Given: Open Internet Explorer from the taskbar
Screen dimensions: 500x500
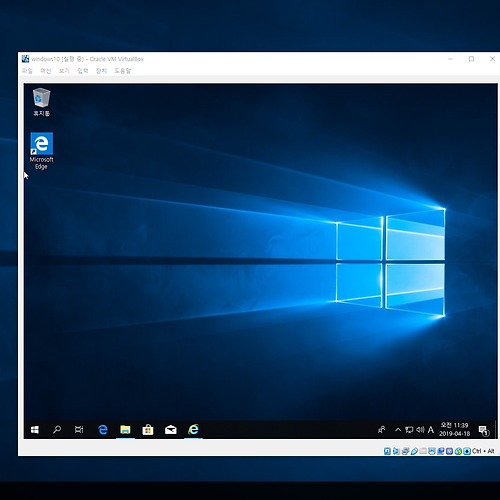Looking at the screenshot, I should (x=193, y=430).
